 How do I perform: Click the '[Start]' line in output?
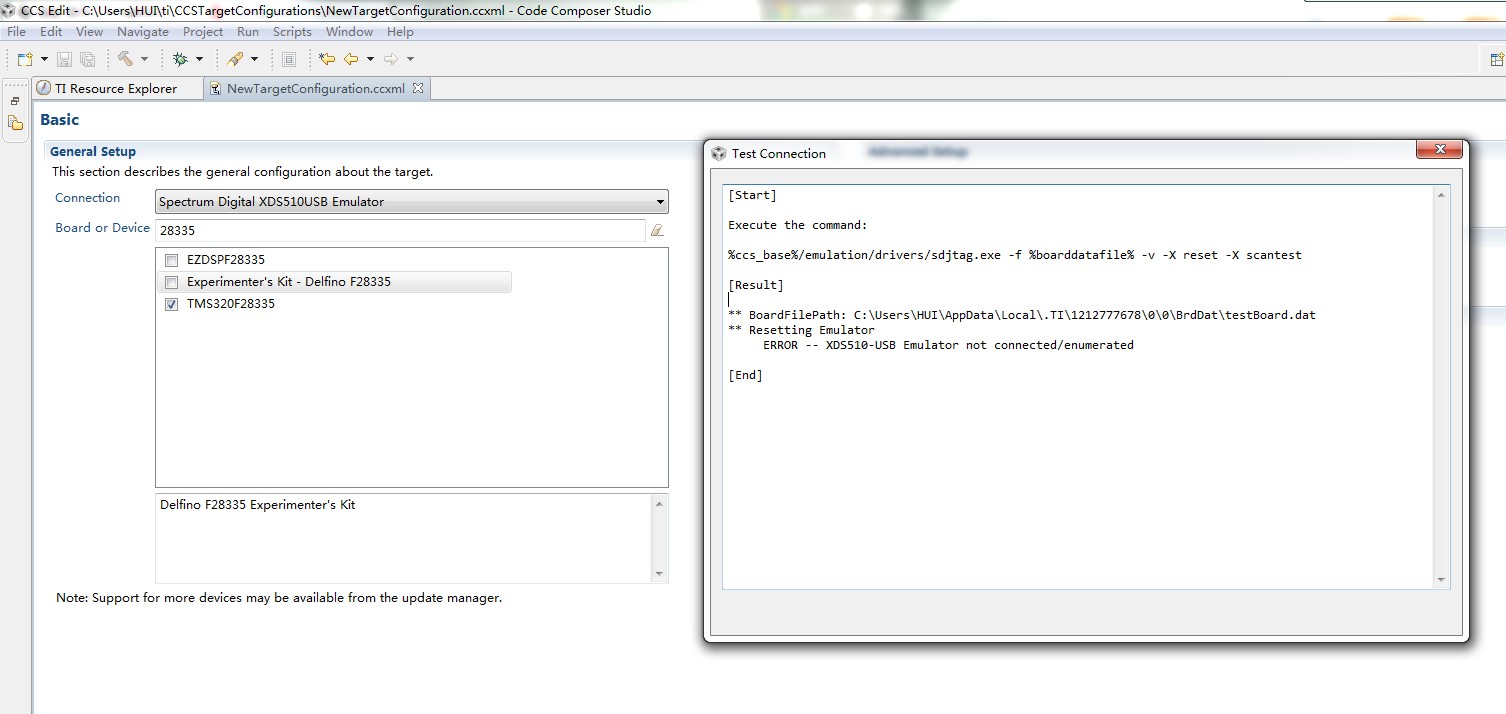pyautogui.click(x=752, y=195)
